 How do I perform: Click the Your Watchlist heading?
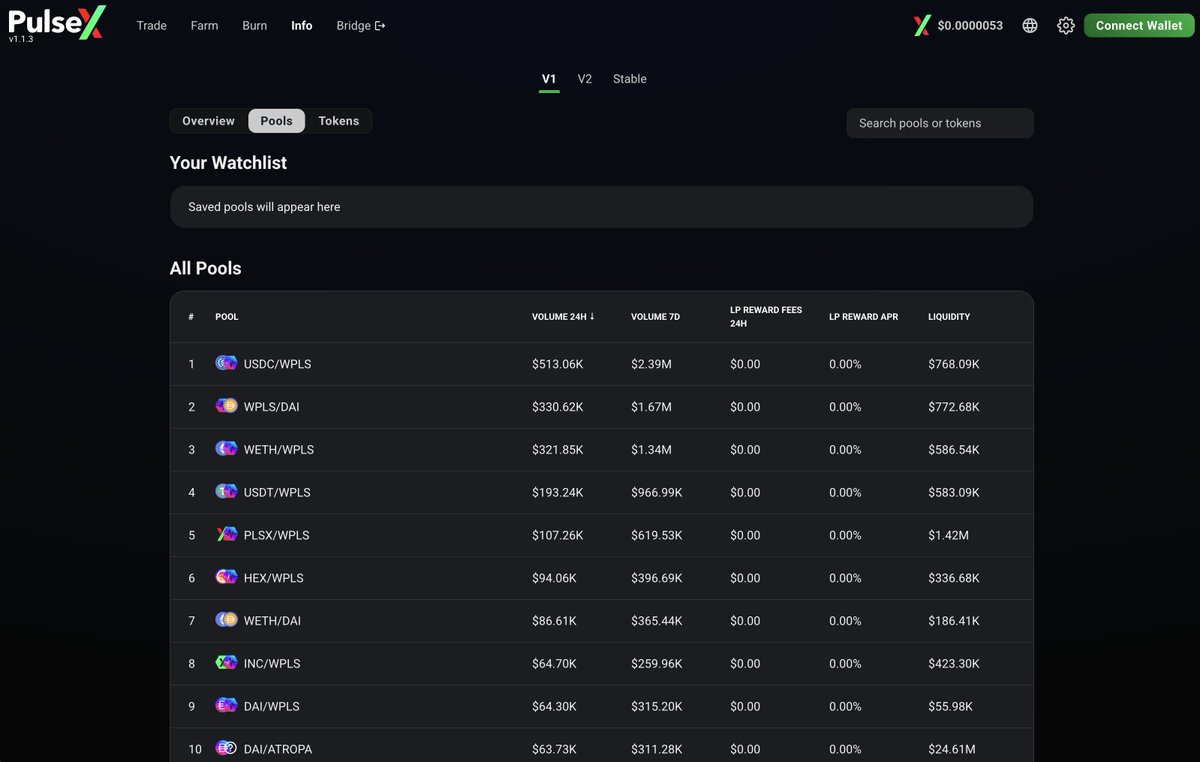coord(228,162)
